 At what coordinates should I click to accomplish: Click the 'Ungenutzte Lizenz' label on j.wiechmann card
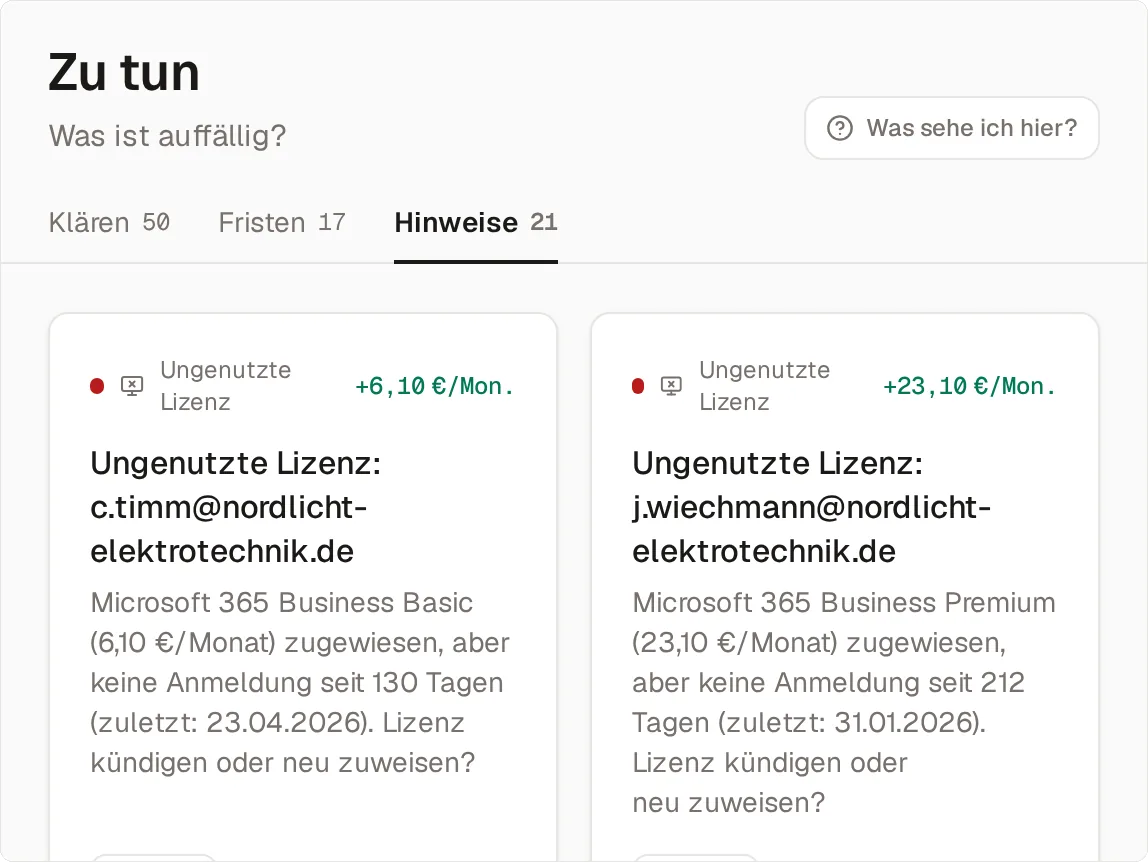pos(764,386)
